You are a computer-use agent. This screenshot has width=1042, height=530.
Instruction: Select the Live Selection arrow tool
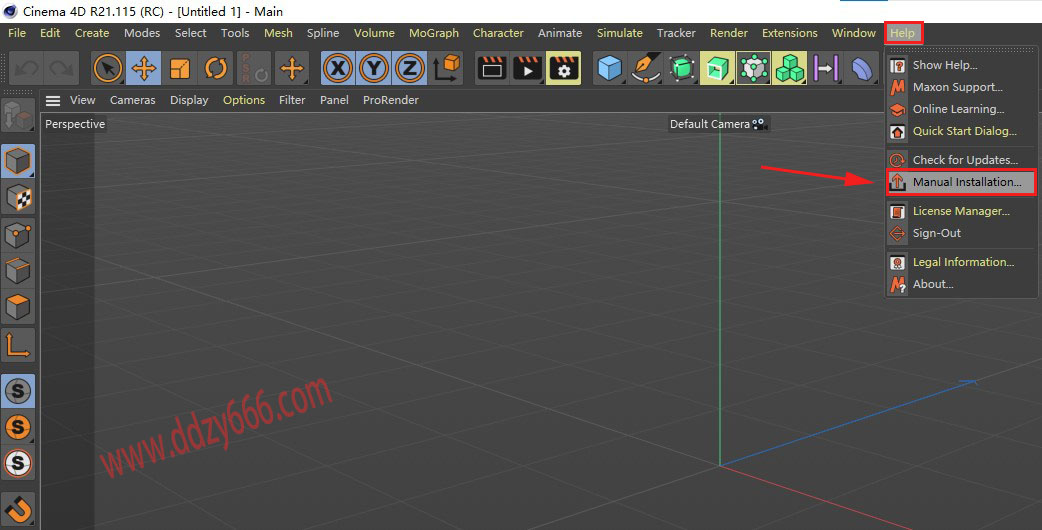click(x=108, y=68)
